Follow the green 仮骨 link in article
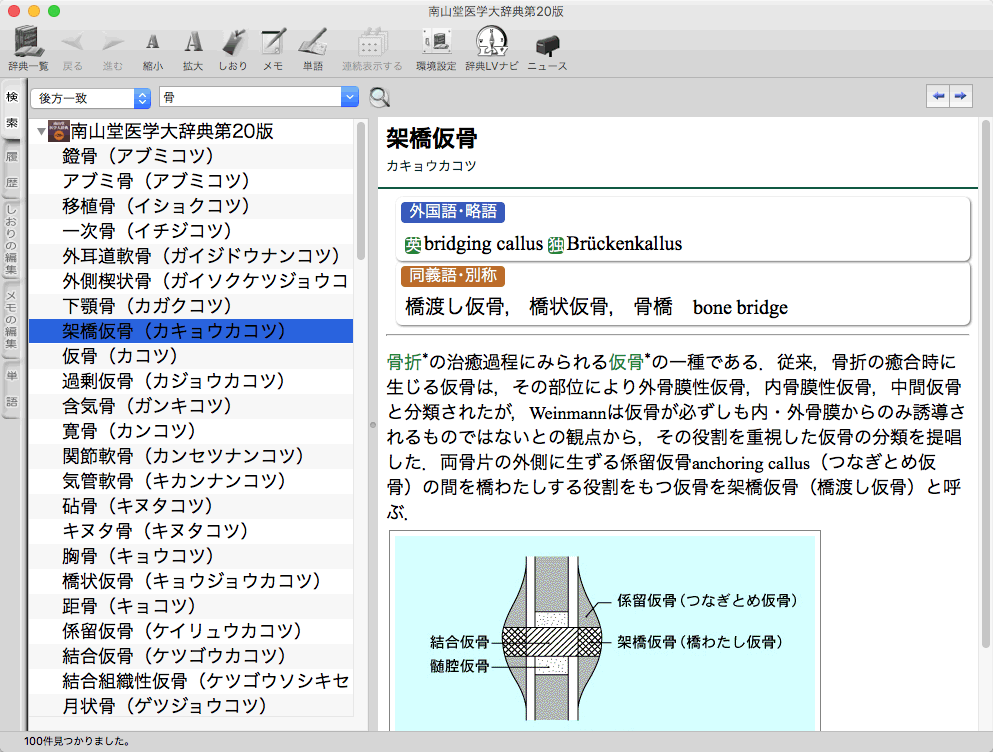 pos(625,361)
